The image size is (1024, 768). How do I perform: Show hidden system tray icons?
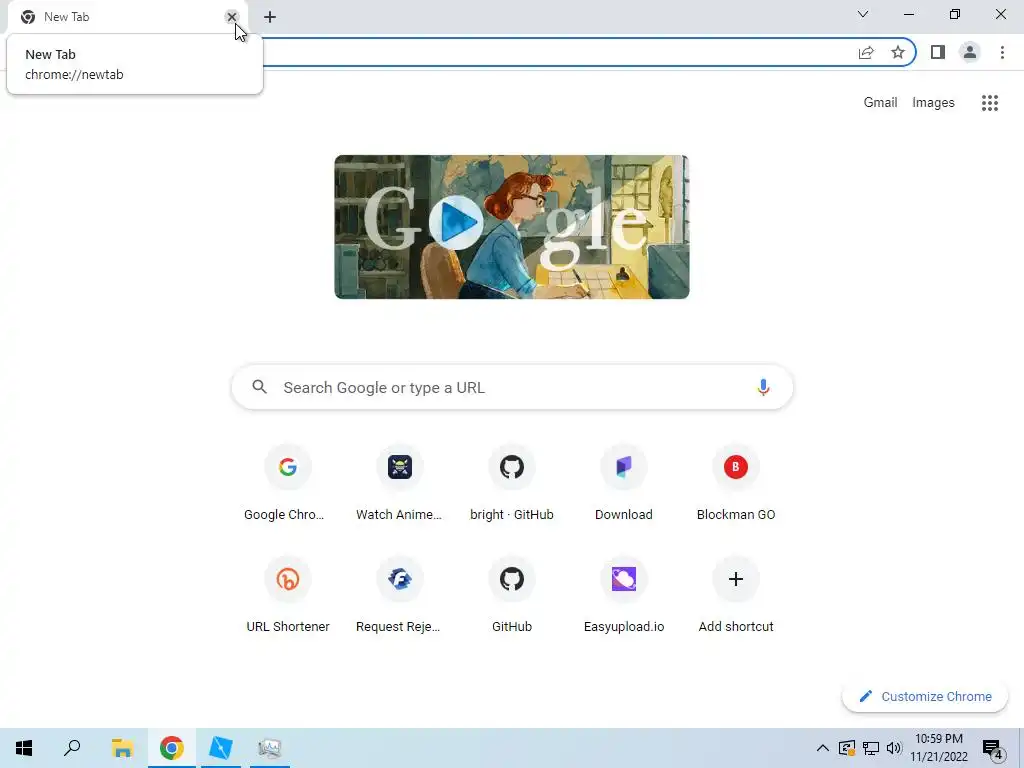point(823,748)
